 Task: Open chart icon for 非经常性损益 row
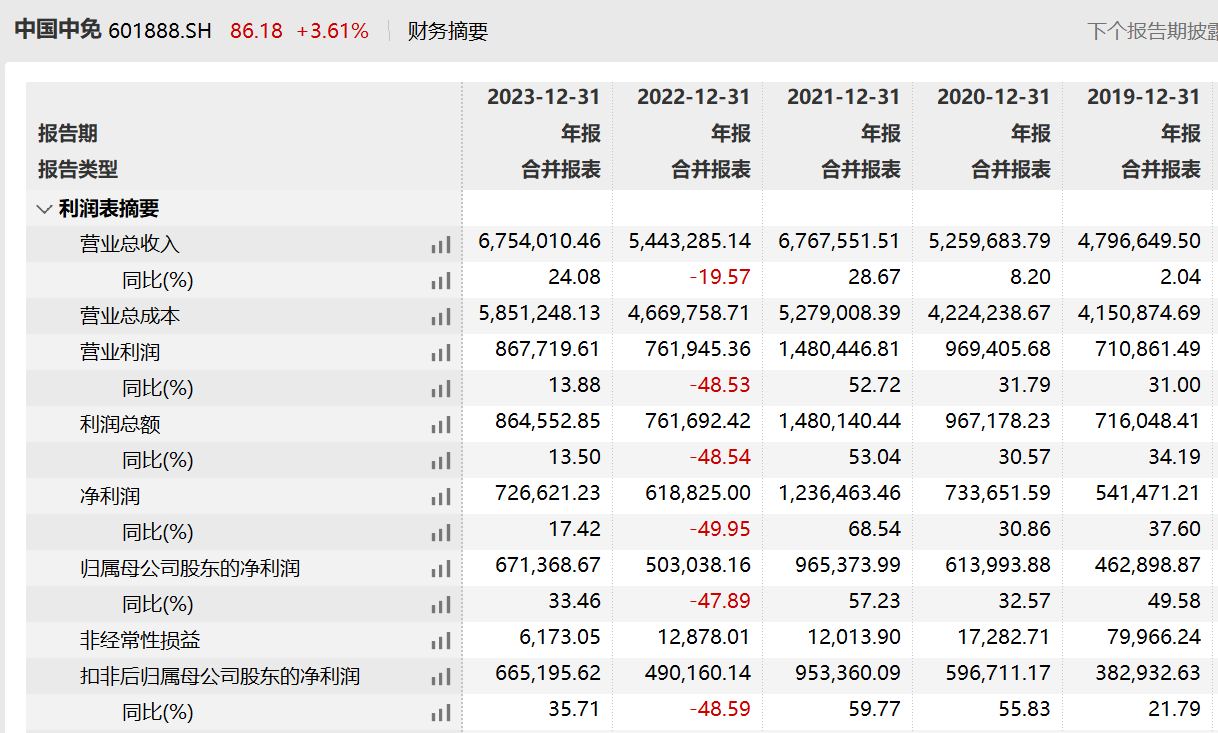pyautogui.click(x=441, y=641)
